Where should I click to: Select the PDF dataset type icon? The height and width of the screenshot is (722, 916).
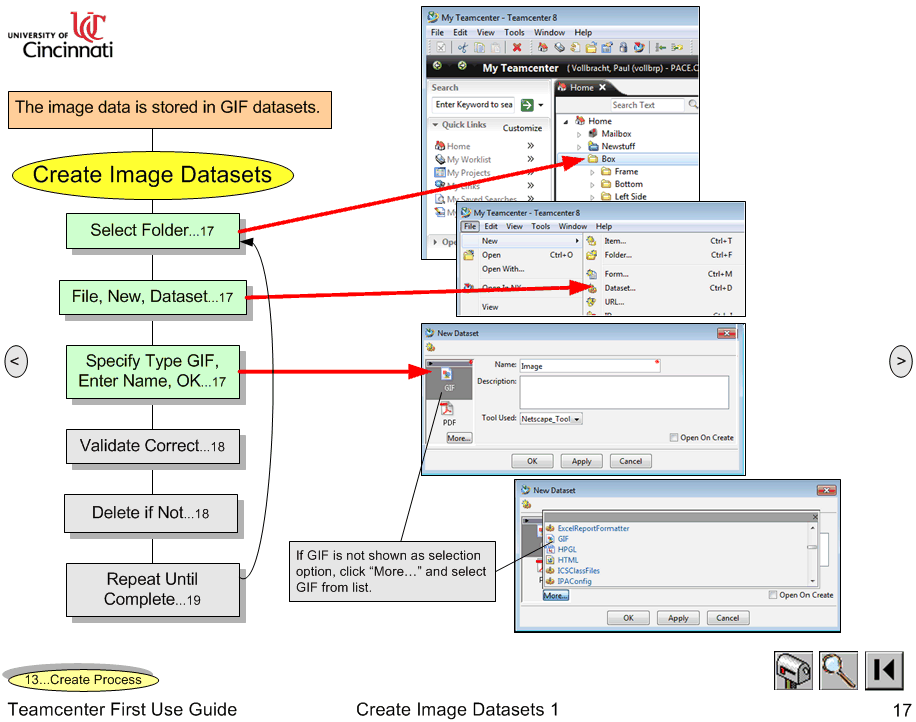pyautogui.click(x=448, y=409)
